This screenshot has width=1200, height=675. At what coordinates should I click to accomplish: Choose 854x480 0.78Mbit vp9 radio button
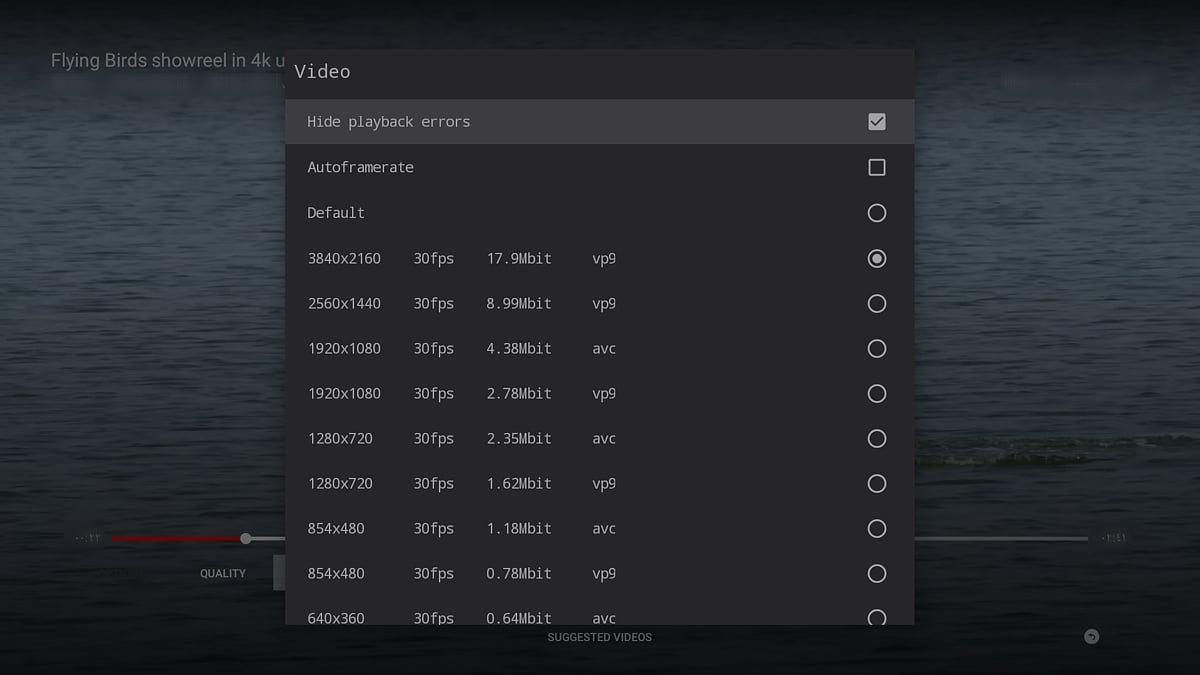(877, 573)
